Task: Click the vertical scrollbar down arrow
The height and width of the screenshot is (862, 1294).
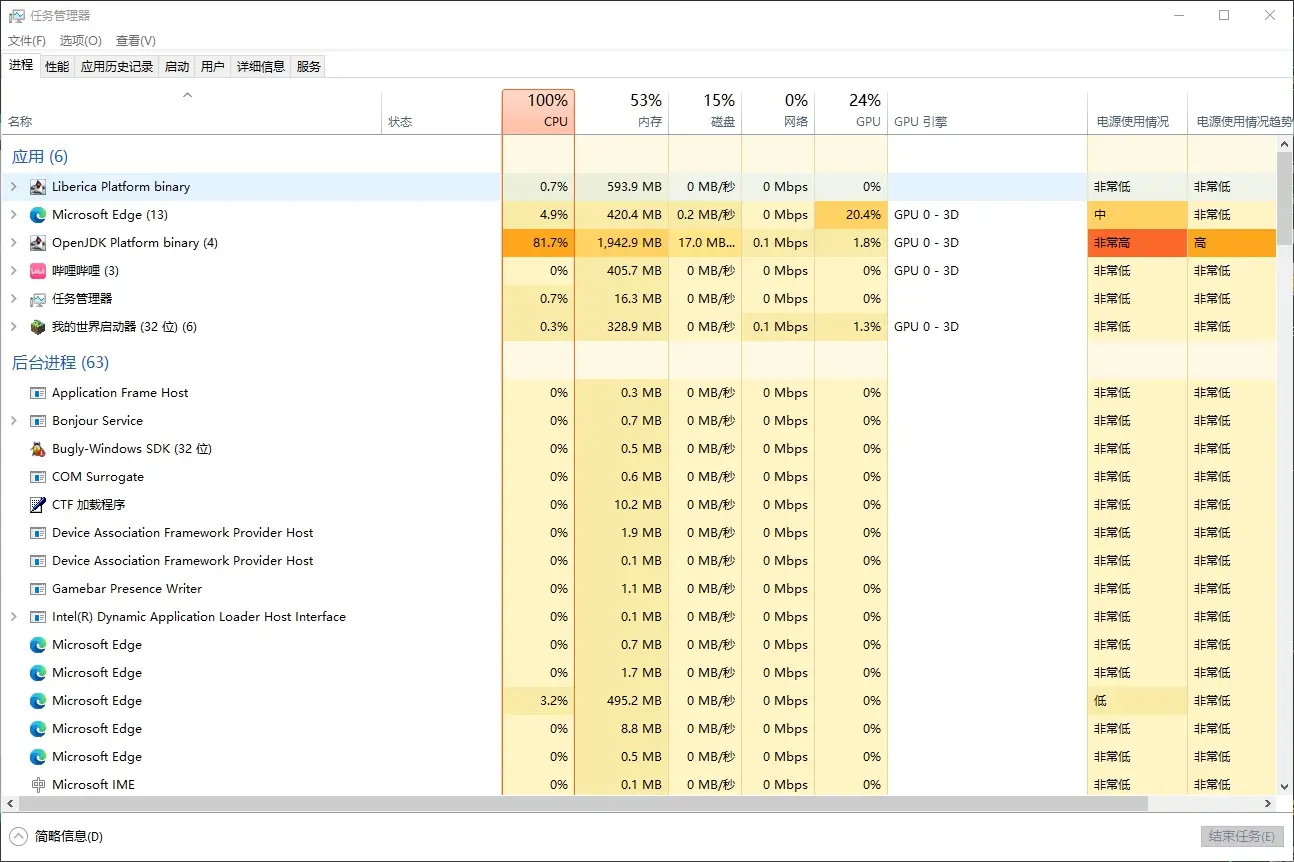Action: click(x=1285, y=788)
